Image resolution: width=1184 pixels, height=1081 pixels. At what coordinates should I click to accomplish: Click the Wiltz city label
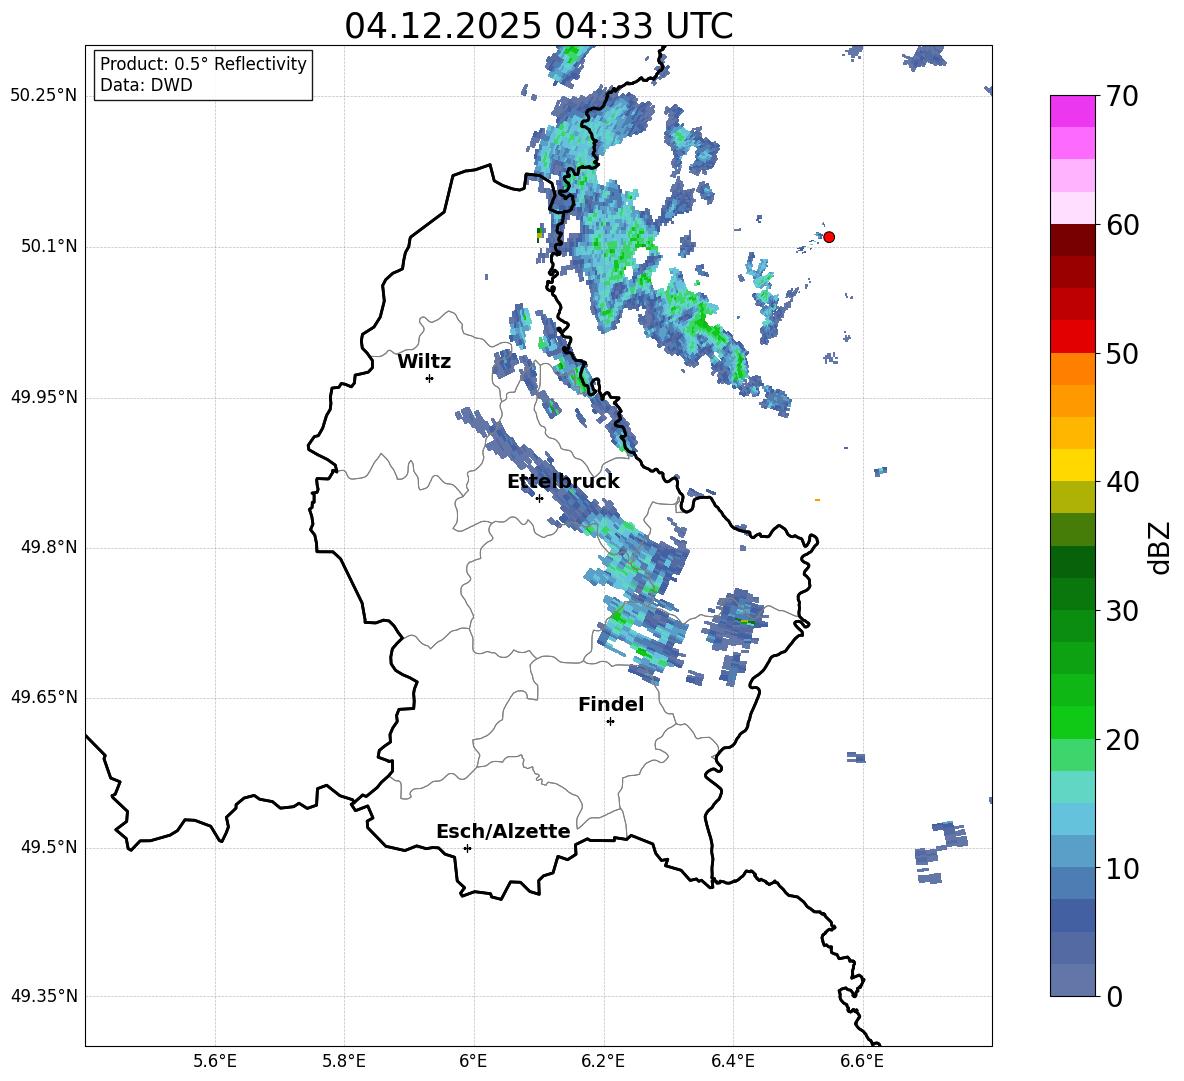pos(424,362)
